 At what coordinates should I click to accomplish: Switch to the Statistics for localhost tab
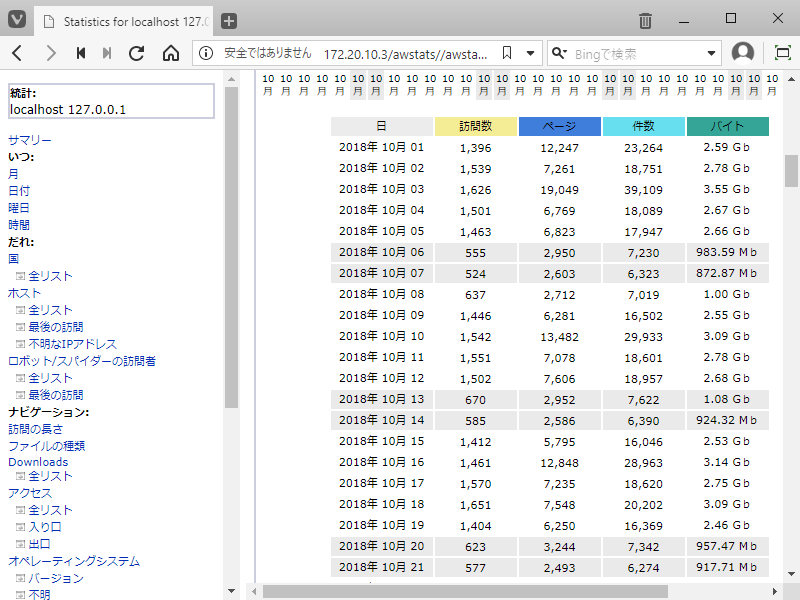(x=125, y=21)
